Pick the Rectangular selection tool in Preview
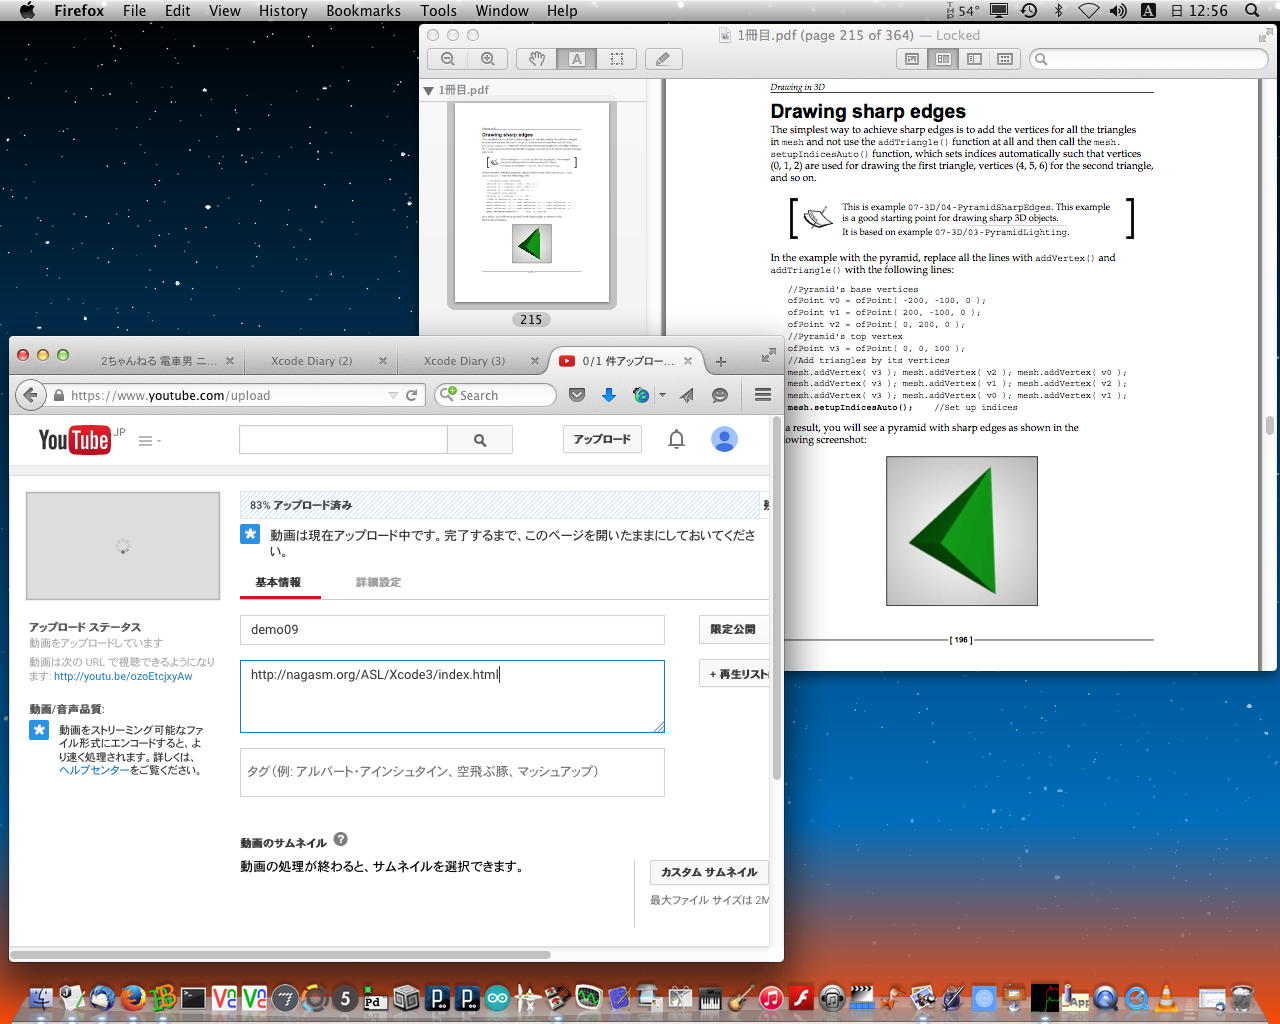 tap(617, 59)
